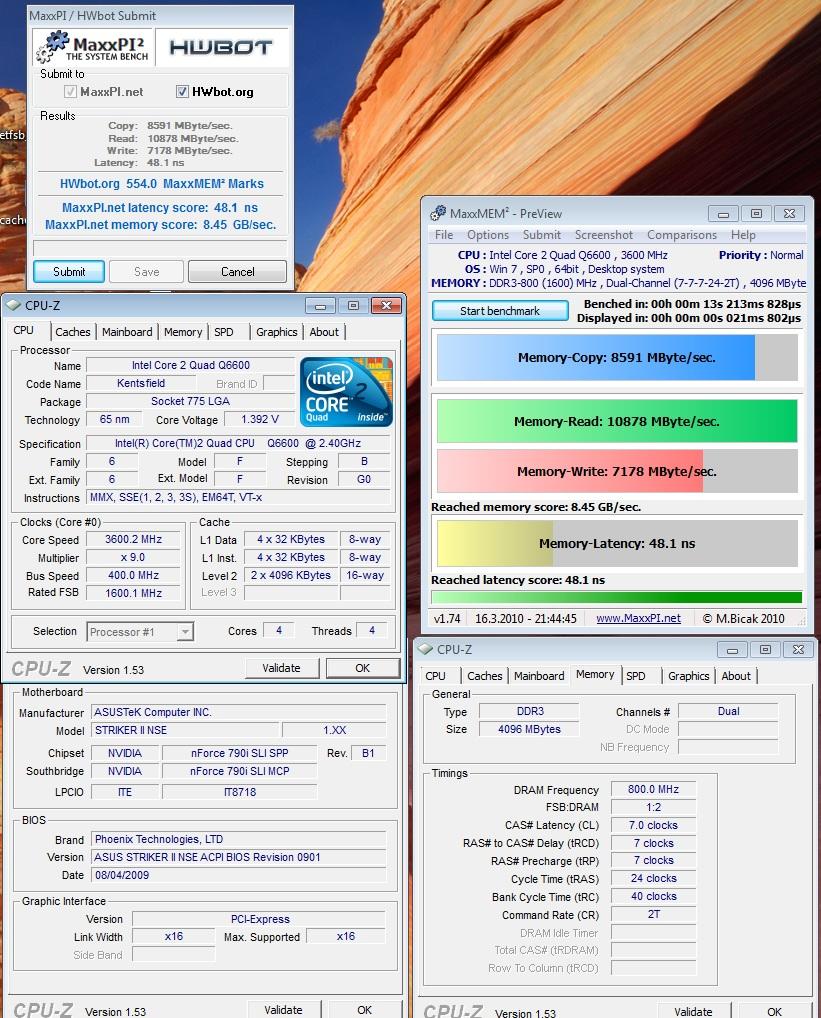Click Cancel in HWbot Submit dialog
821x1018 pixels.
[x=238, y=271]
